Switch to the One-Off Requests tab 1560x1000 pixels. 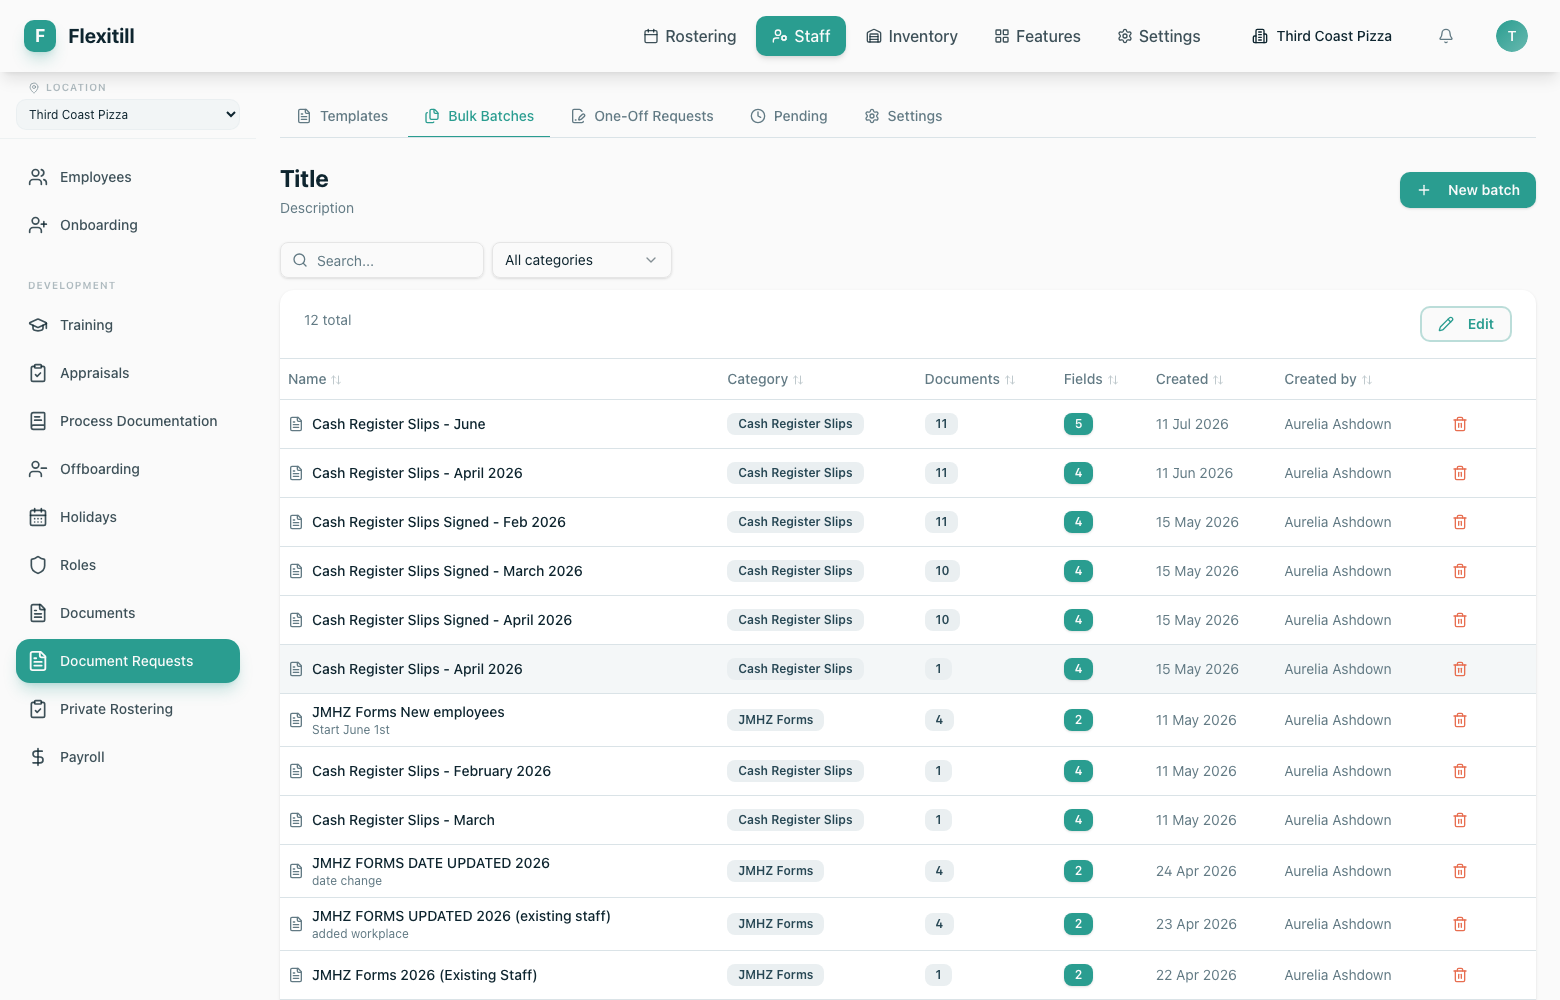[642, 116]
